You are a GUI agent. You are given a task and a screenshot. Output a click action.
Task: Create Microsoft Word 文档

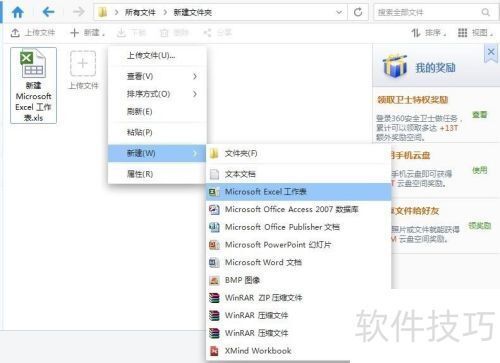point(299,262)
